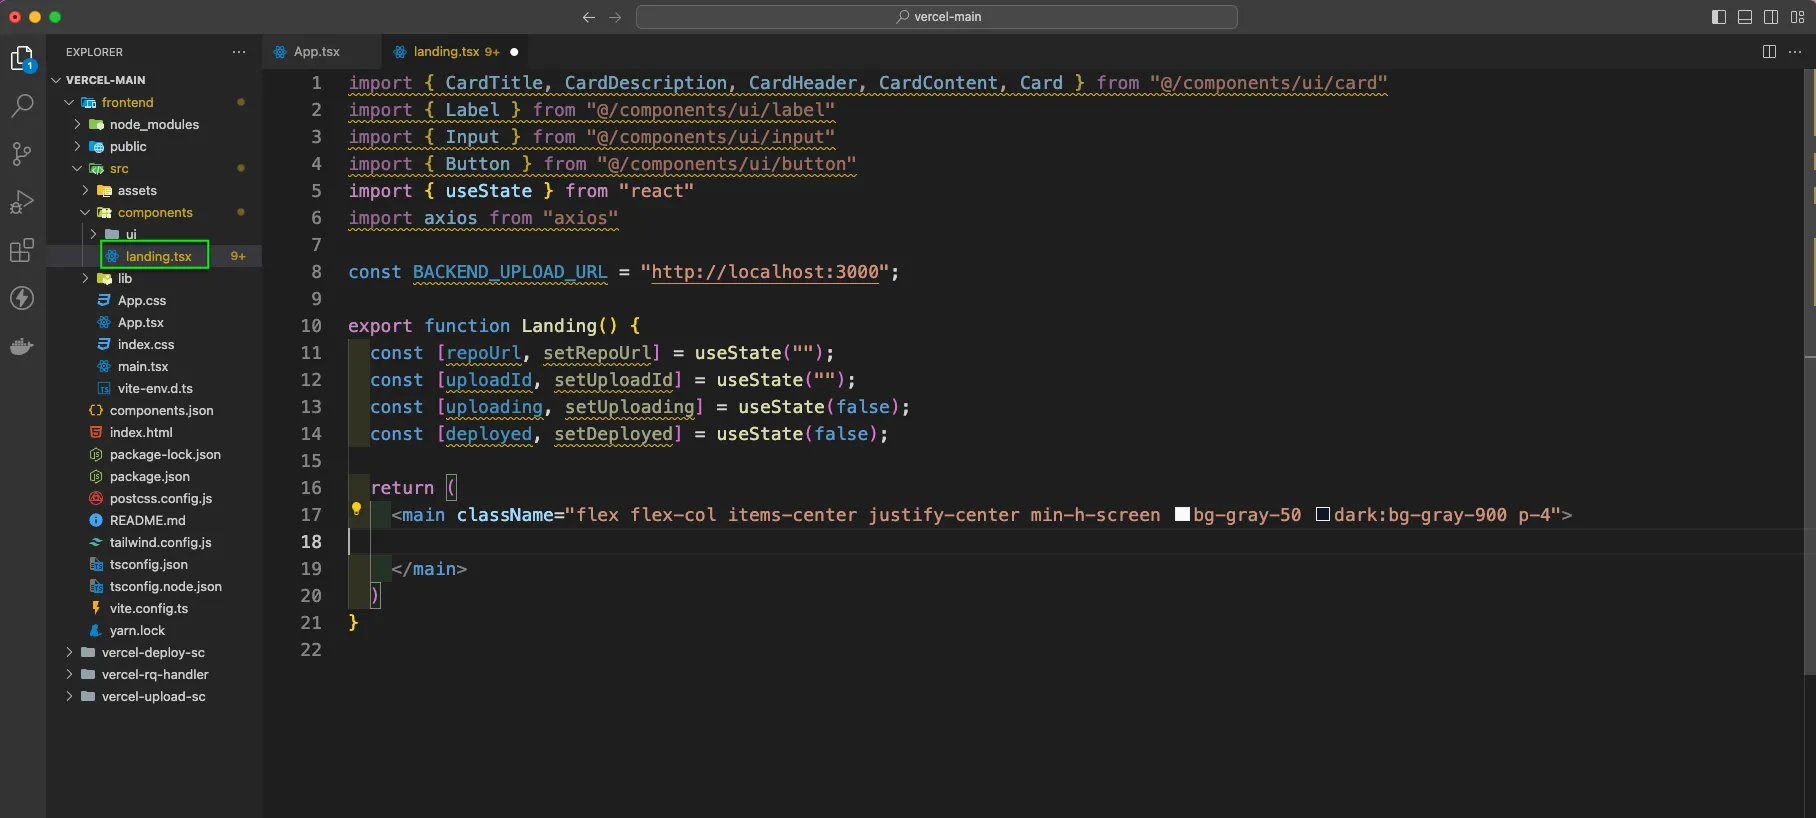Screen dimensions: 1816x818
Task: Open the Extensions view
Action: pyautogui.click(x=22, y=250)
